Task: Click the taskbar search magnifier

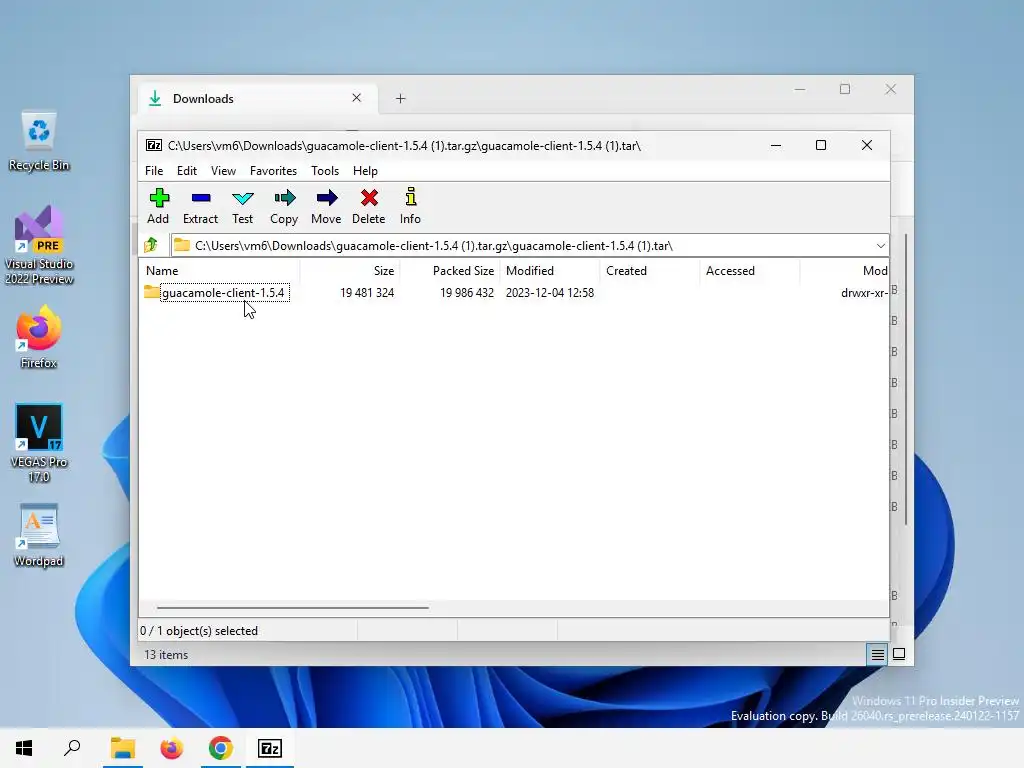Action: pyautogui.click(x=72, y=748)
